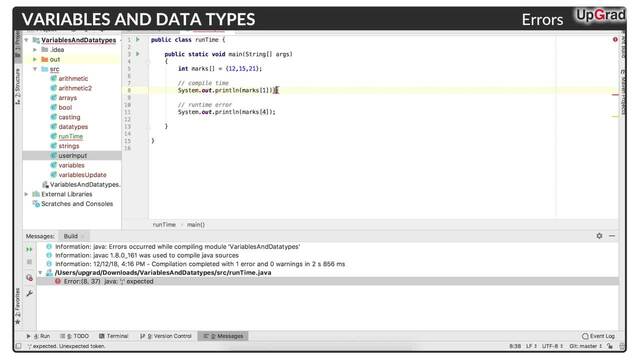The height and width of the screenshot is (360, 640).
Task: Collapse the runTime.java error file node
Action: 40,273
